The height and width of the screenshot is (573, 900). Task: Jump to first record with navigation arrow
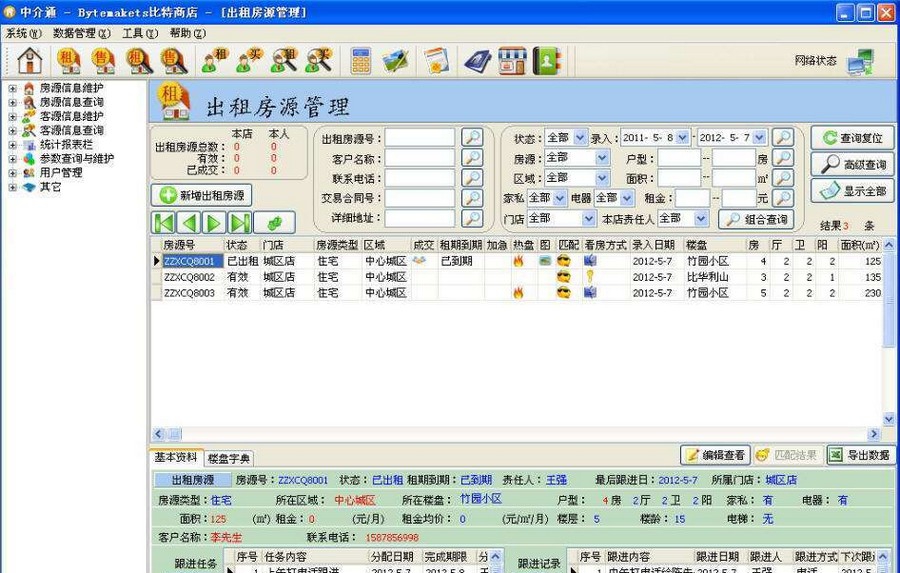tap(164, 223)
